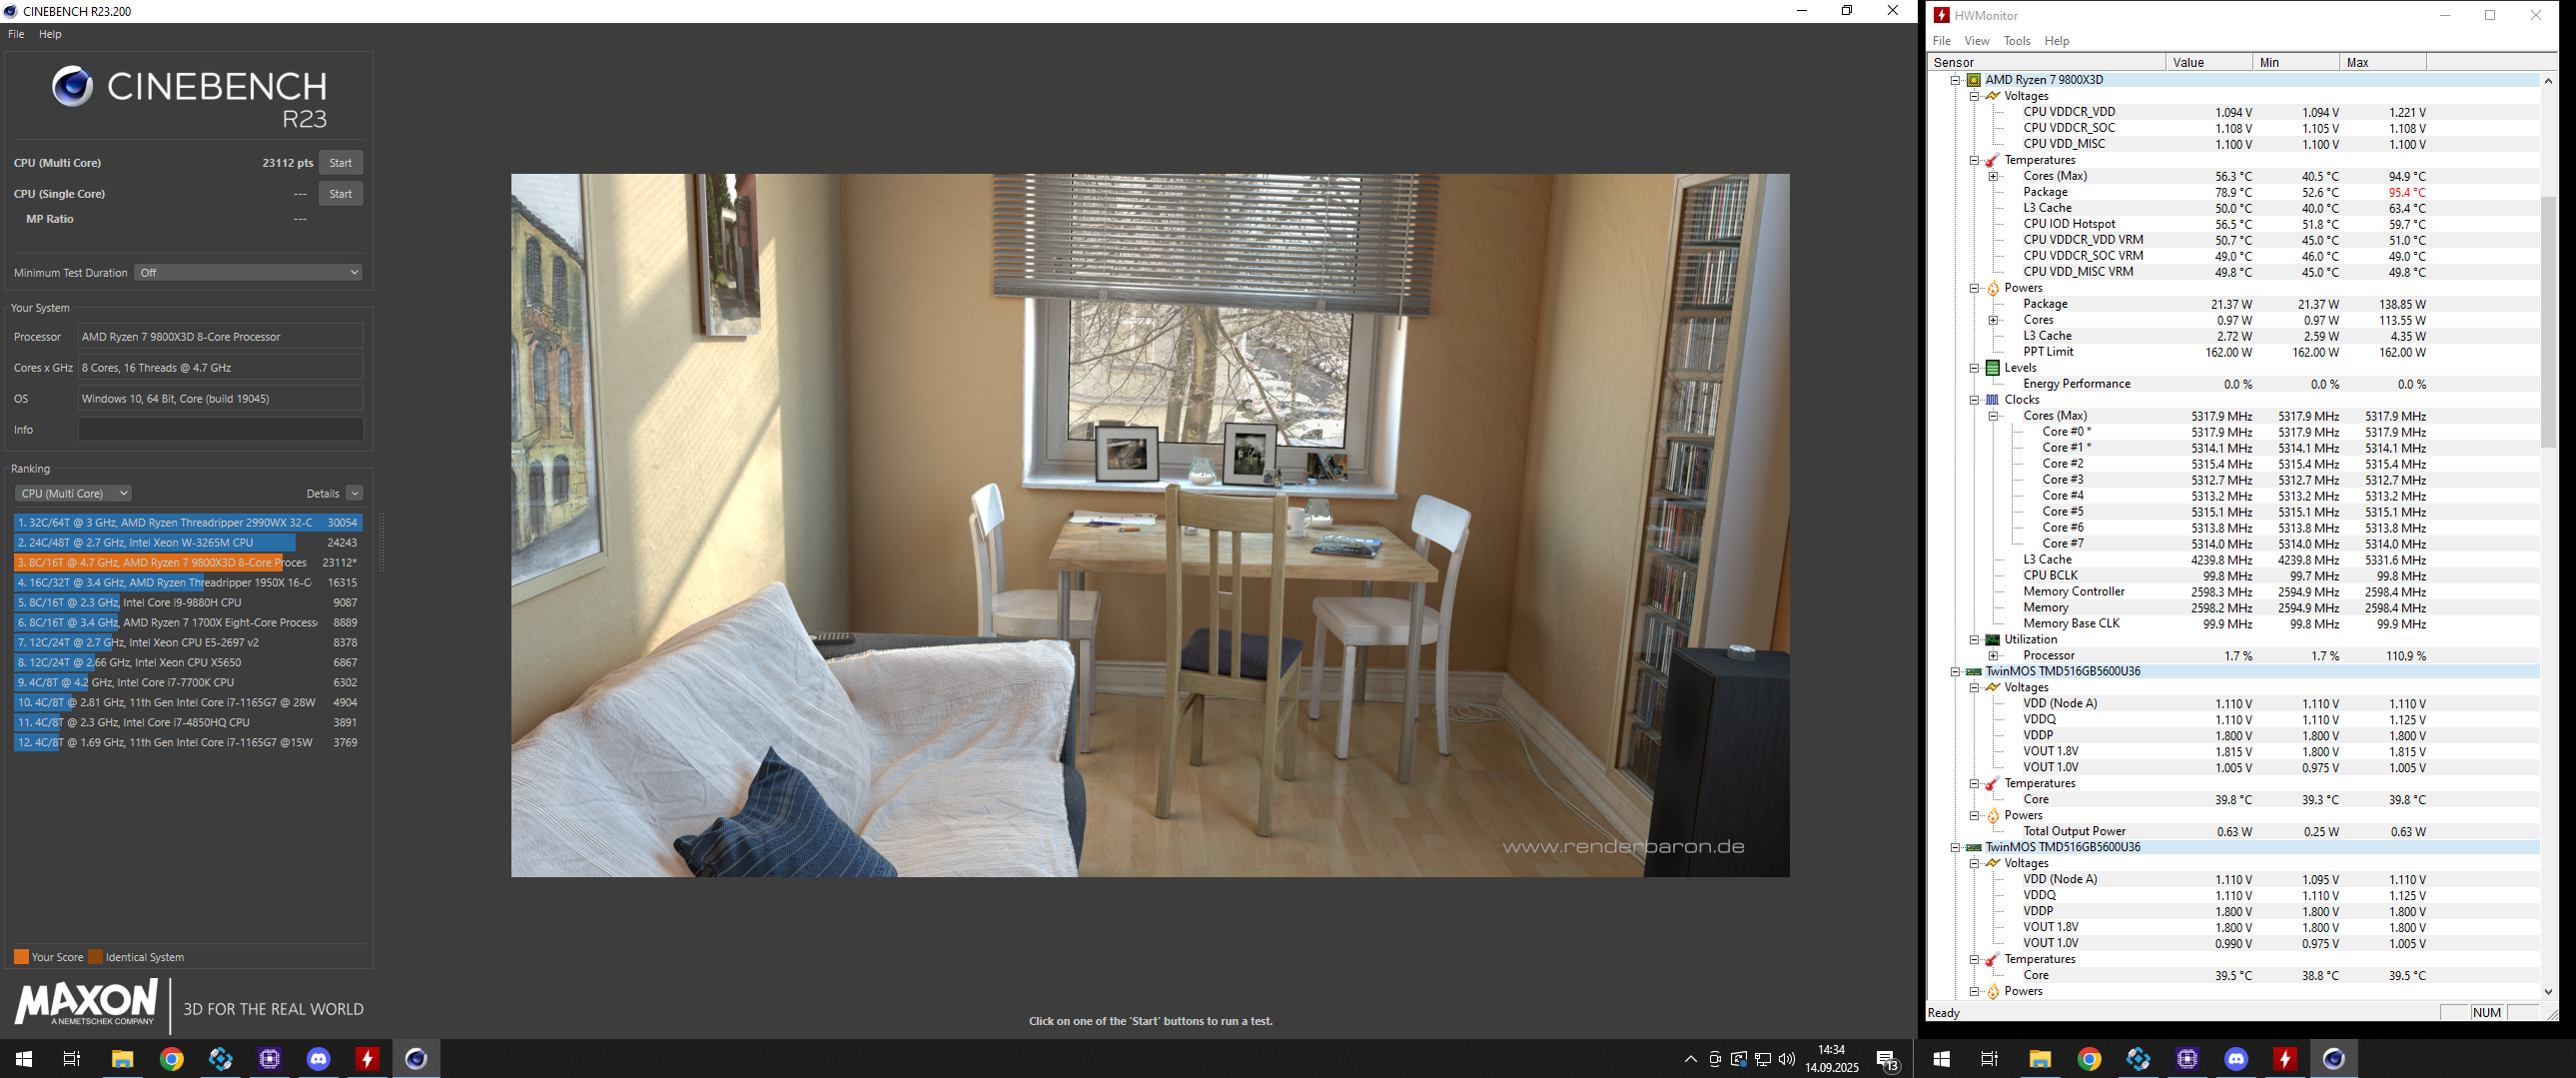Expand Cores row showing 0.97 W

click(1993, 320)
